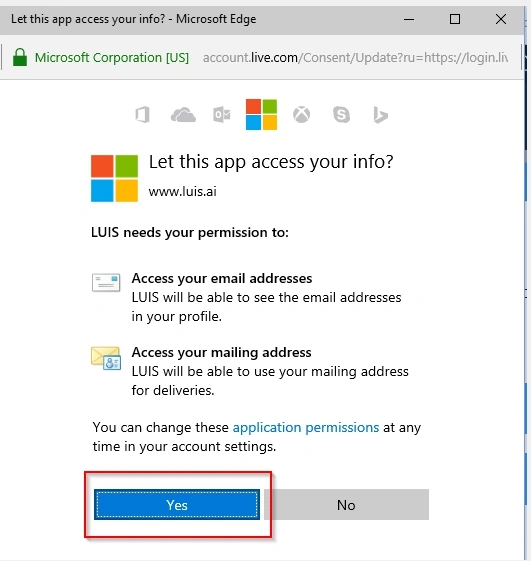Click the www.luis.ai app address text
Image resolution: width=531 pixels, height=561 pixels.
pyautogui.click(x=182, y=191)
